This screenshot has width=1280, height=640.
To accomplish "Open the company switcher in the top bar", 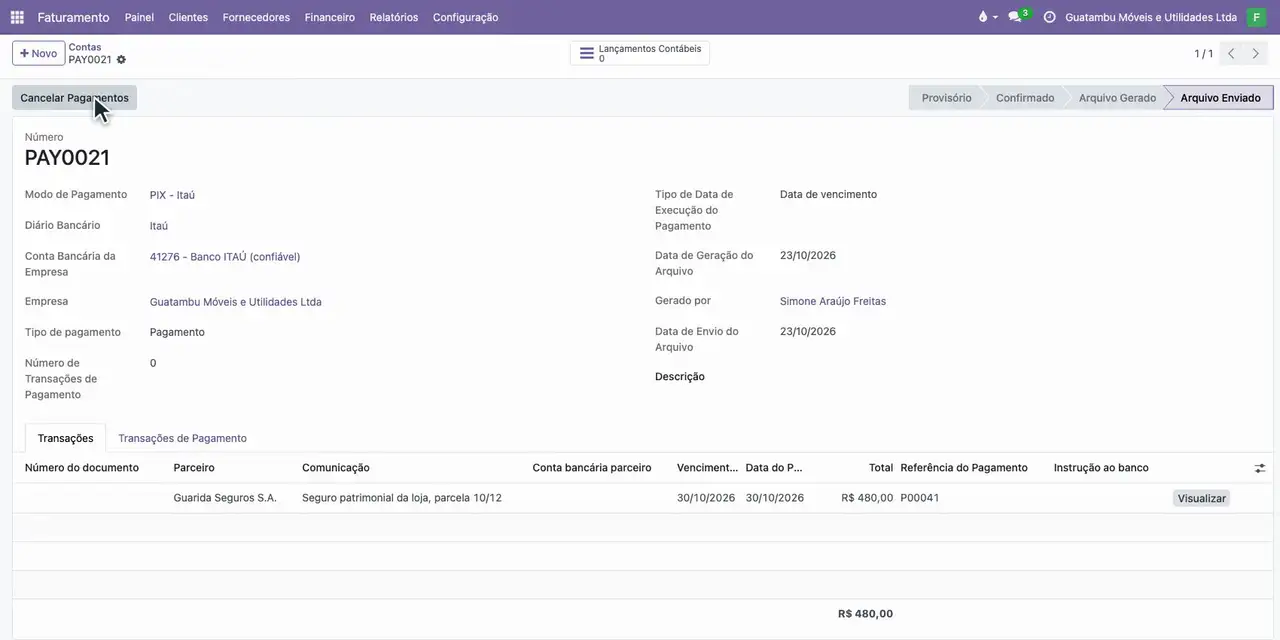I will (x=1151, y=17).
